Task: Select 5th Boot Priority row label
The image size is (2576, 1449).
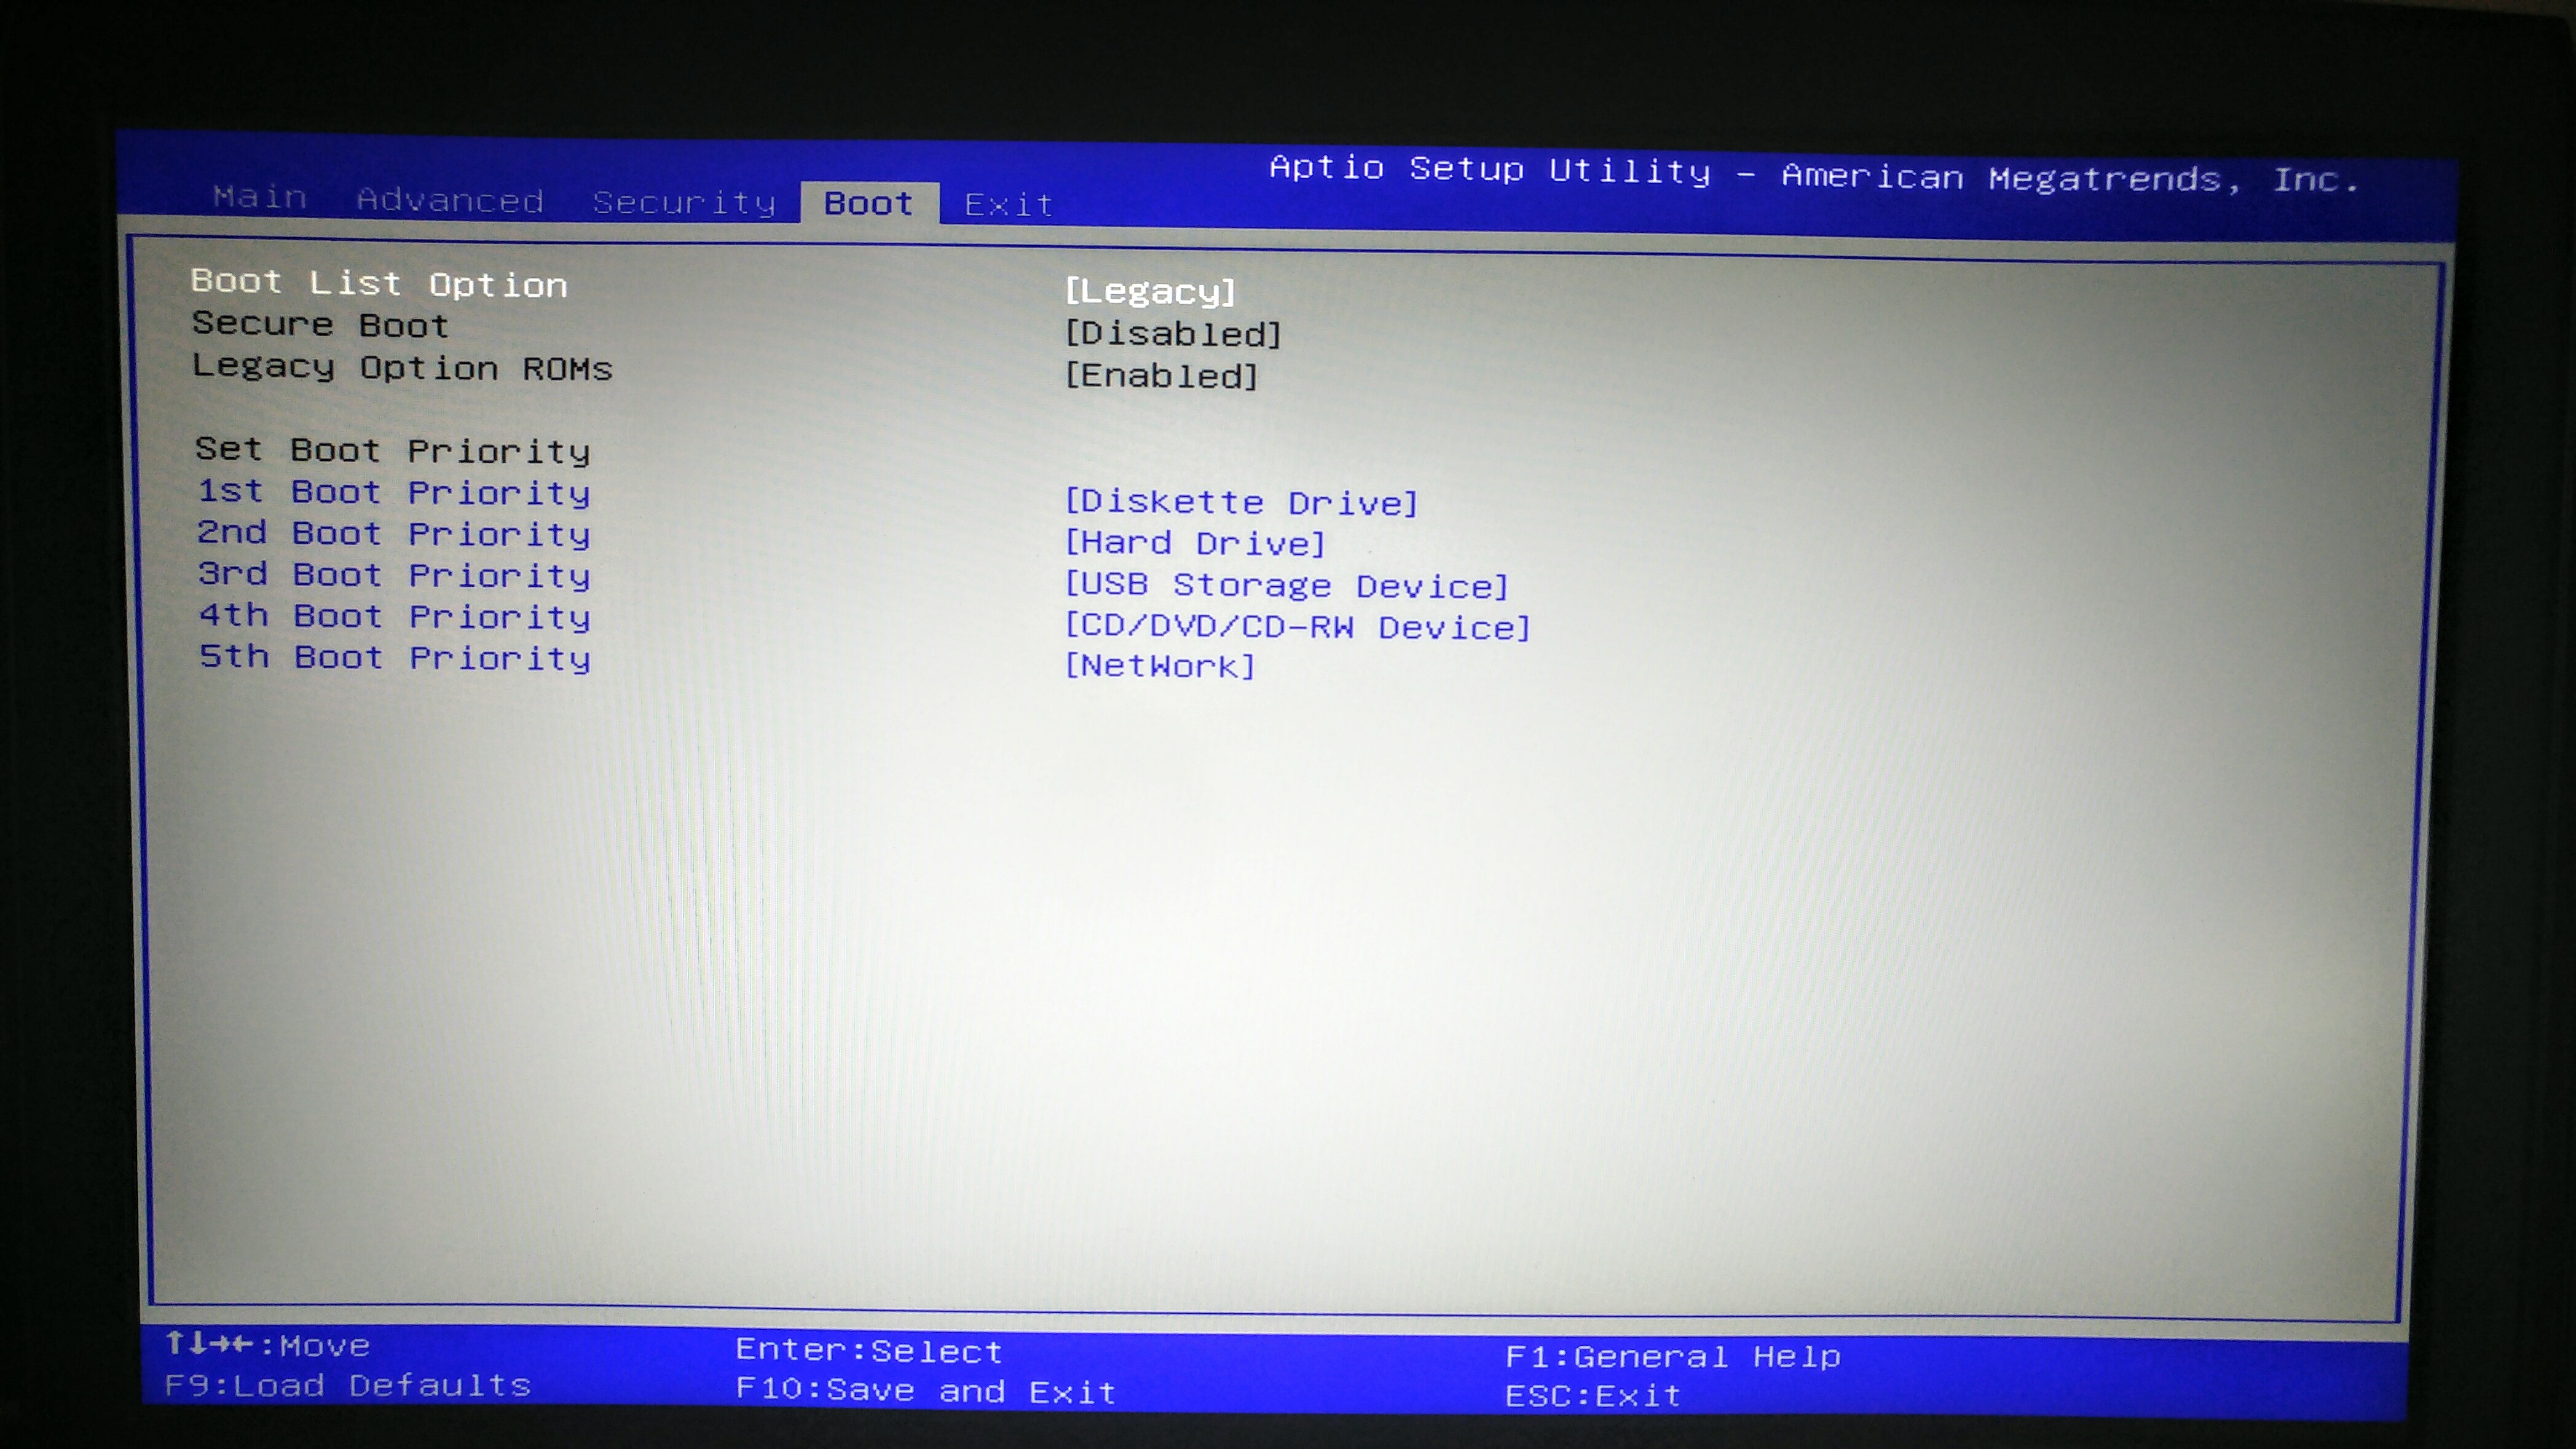Action: coord(394,657)
